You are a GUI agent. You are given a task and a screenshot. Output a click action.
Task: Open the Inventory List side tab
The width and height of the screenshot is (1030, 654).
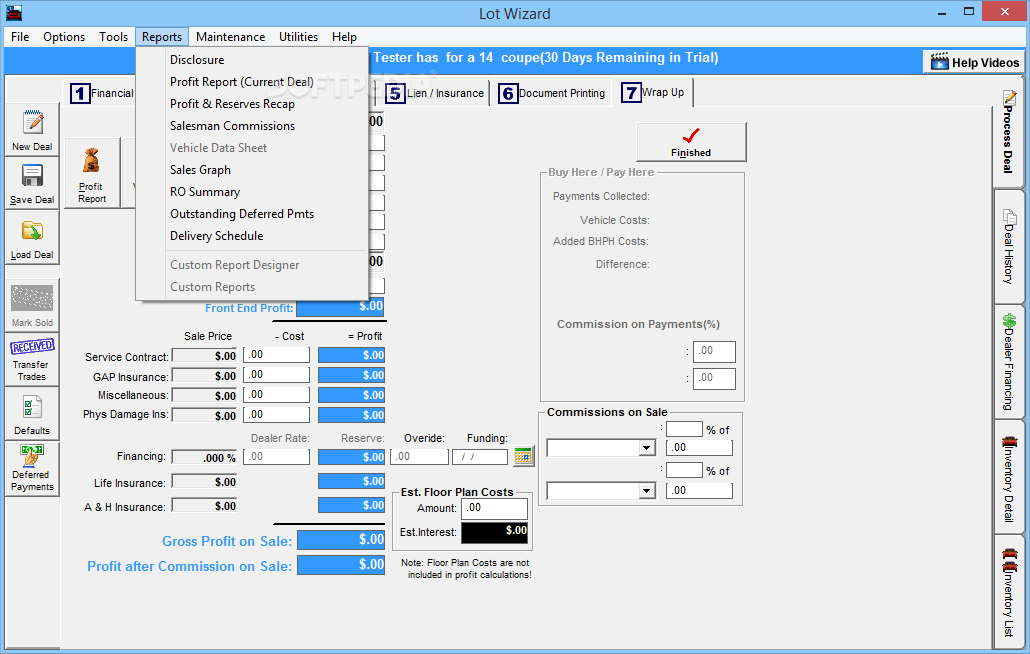tap(1008, 592)
